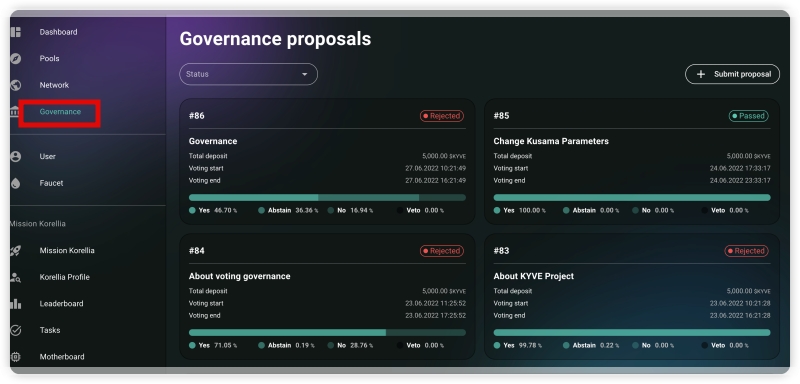This screenshot has height=384, width=800.
Task: Go to Korellia Profile
Action: (65, 277)
